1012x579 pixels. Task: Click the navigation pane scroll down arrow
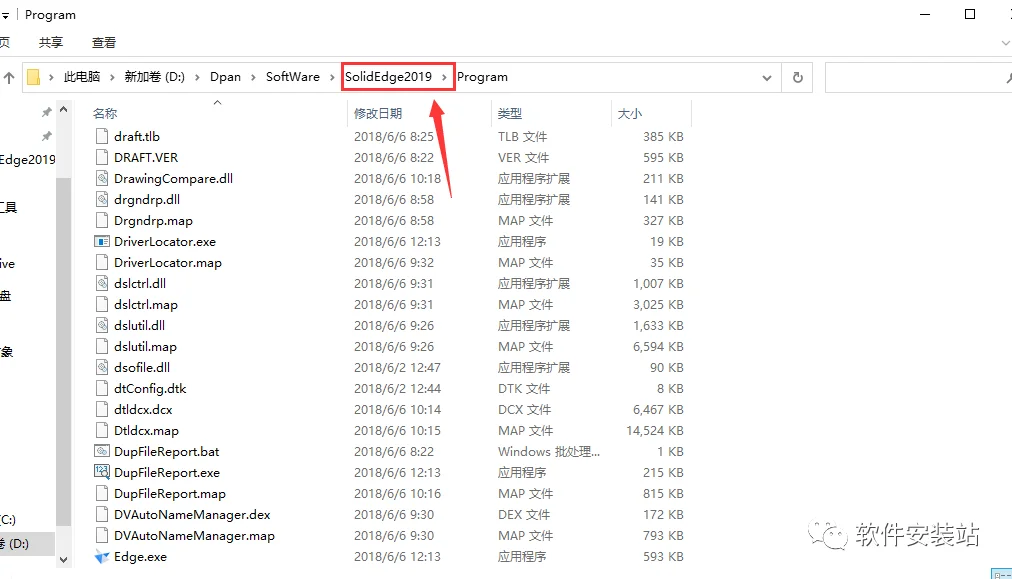63,560
